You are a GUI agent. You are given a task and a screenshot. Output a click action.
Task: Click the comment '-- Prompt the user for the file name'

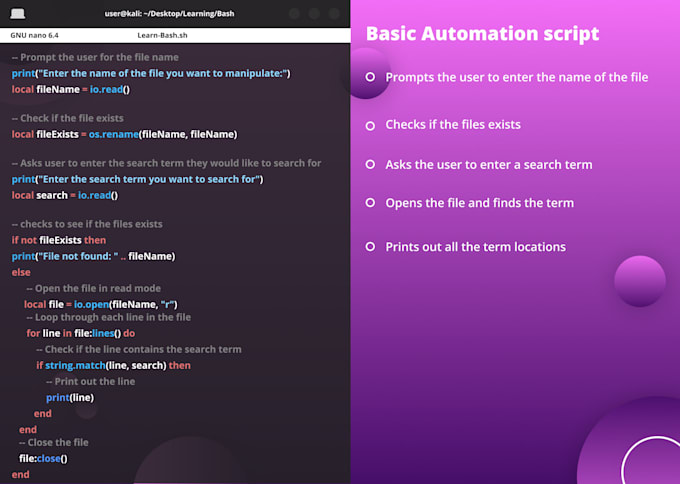click(95, 57)
